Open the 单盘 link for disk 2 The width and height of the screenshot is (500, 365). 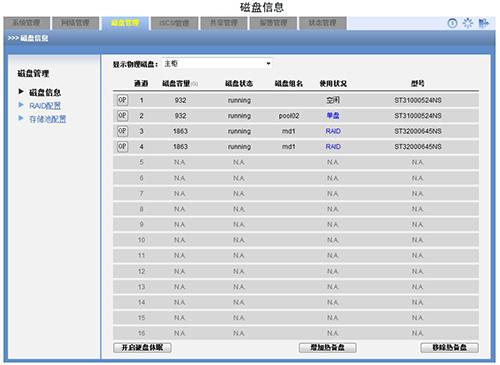click(x=333, y=116)
